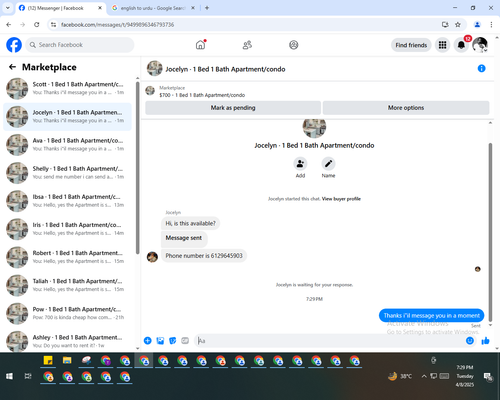The width and height of the screenshot is (500, 400).
Task: Open Scott's apartment conversation
Action: click(67, 88)
